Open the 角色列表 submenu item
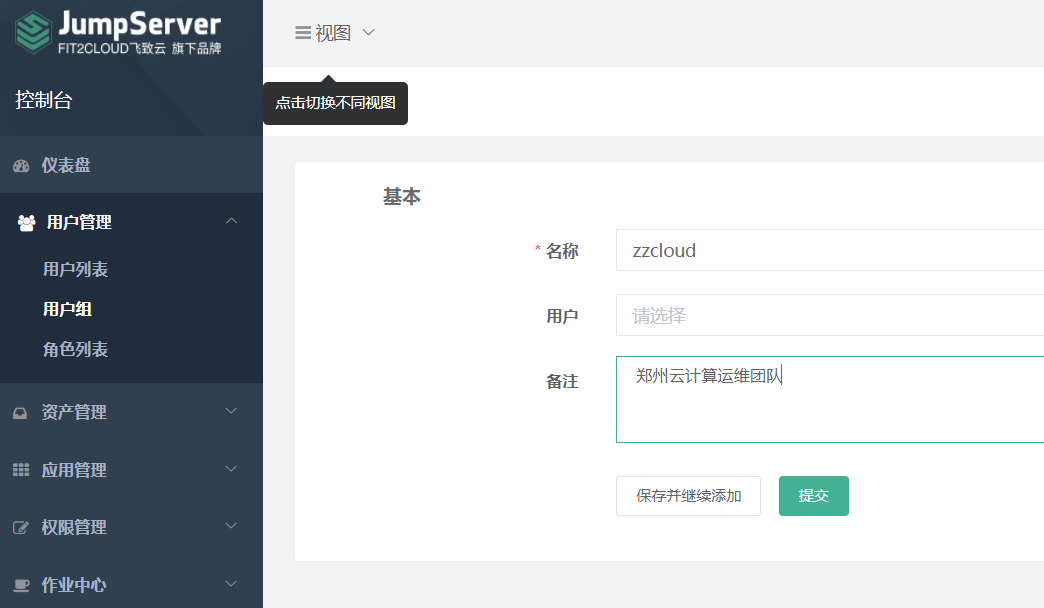The width and height of the screenshot is (1044, 608). 75,350
